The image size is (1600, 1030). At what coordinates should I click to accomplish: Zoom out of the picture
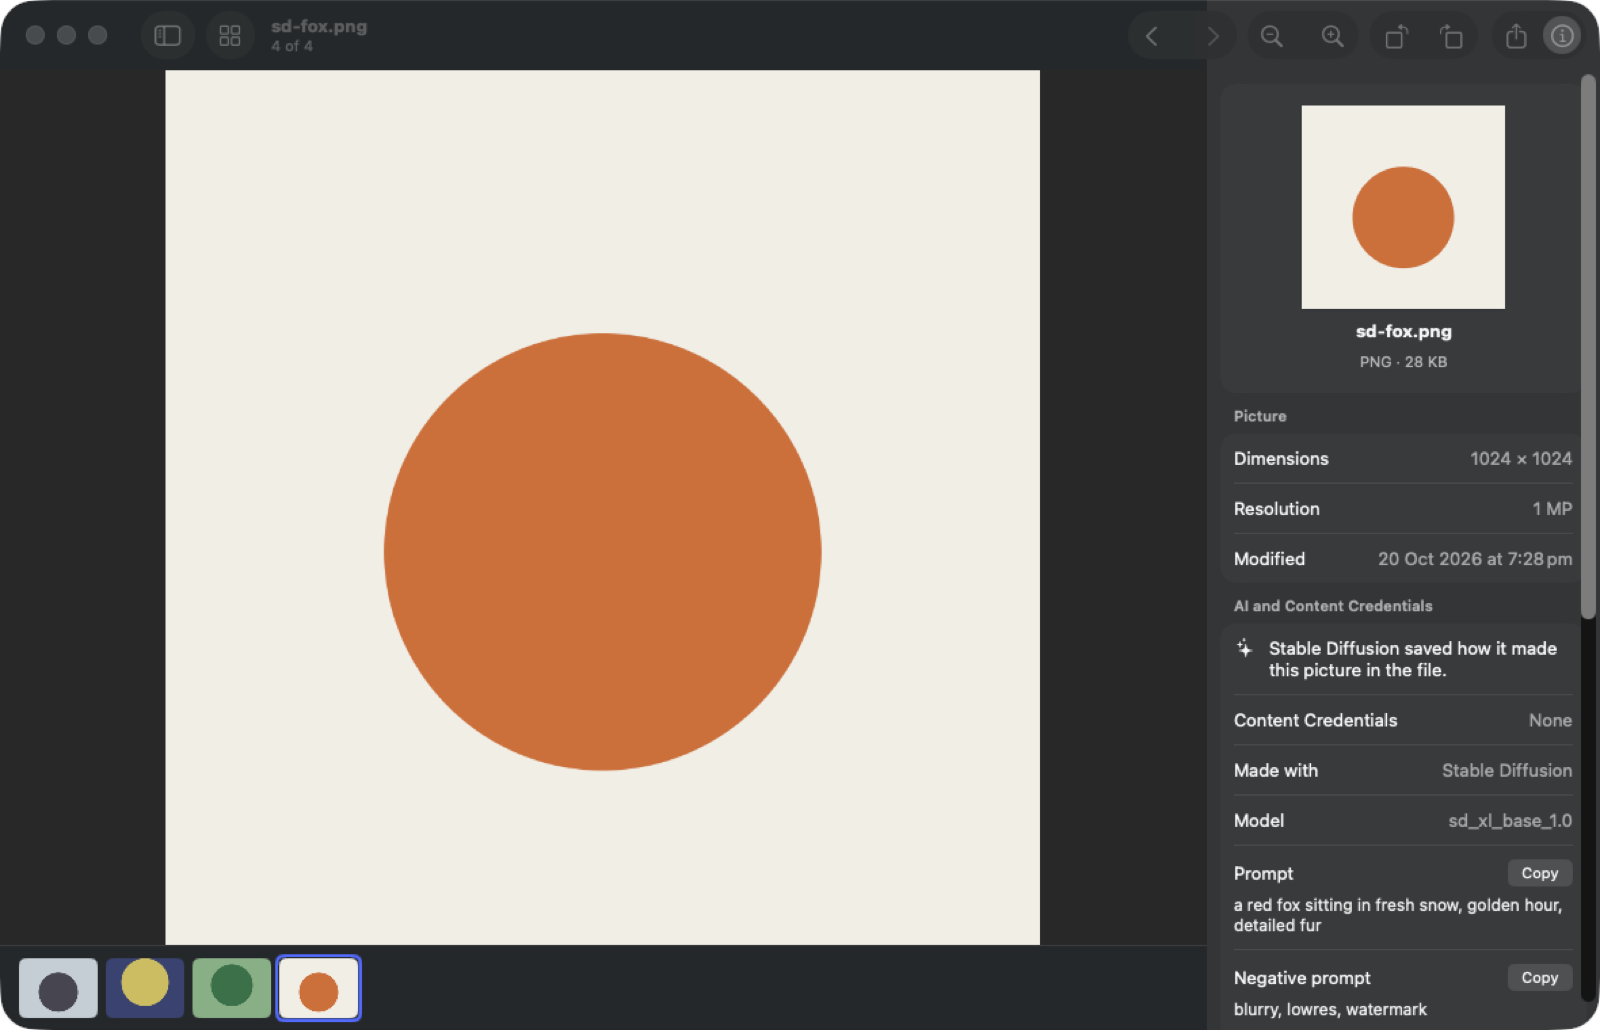tap(1271, 36)
